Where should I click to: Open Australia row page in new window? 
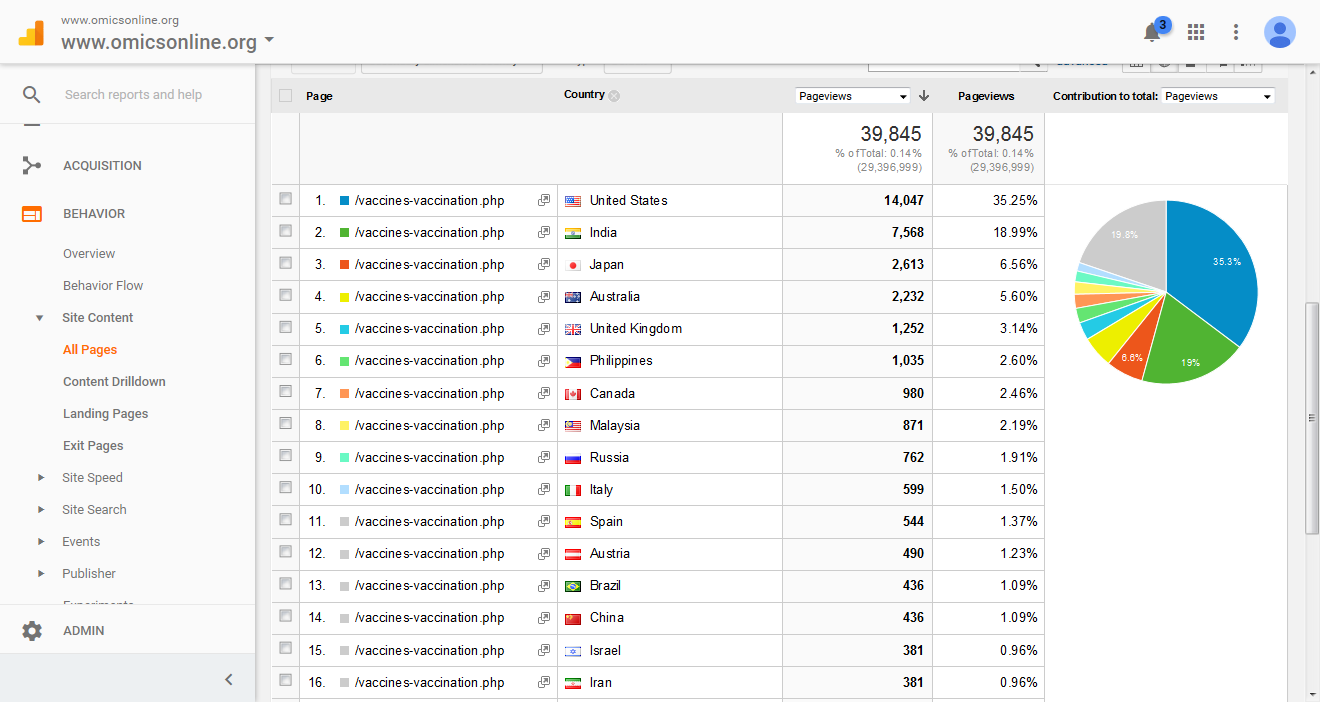[543, 296]
